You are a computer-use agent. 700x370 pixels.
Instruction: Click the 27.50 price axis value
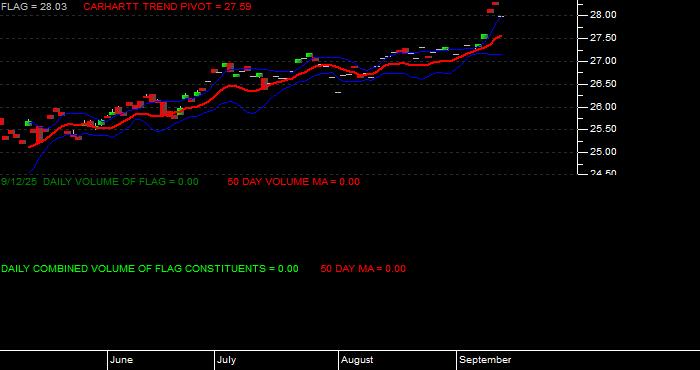[603, 38]
